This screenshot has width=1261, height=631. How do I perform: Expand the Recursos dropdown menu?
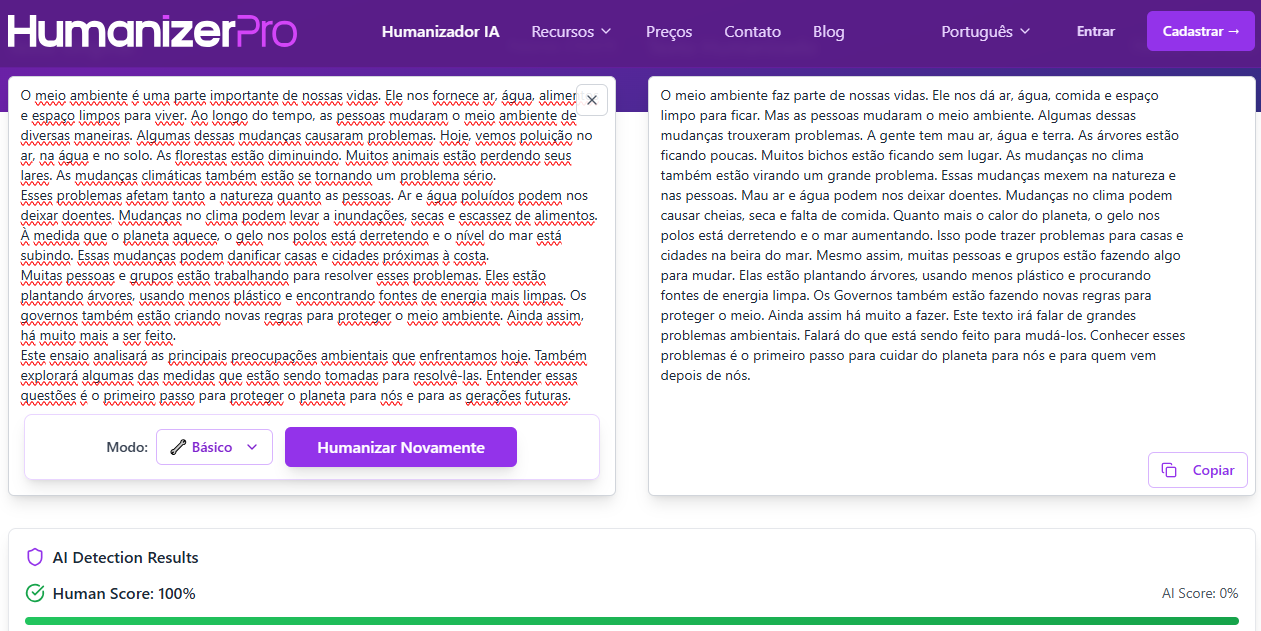click(x=571, y=32)
